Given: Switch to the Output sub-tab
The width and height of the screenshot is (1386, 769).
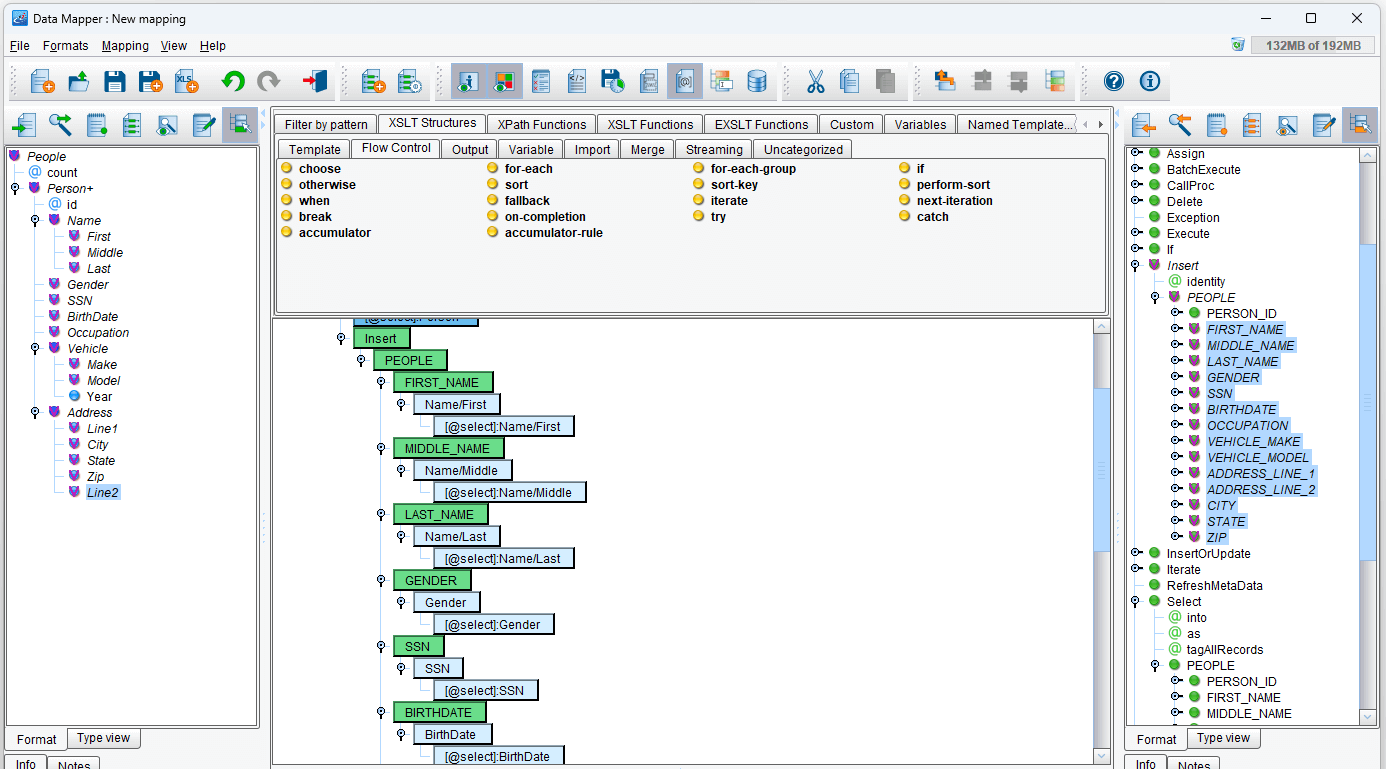Looking at the screenshot, I should 470,149.
